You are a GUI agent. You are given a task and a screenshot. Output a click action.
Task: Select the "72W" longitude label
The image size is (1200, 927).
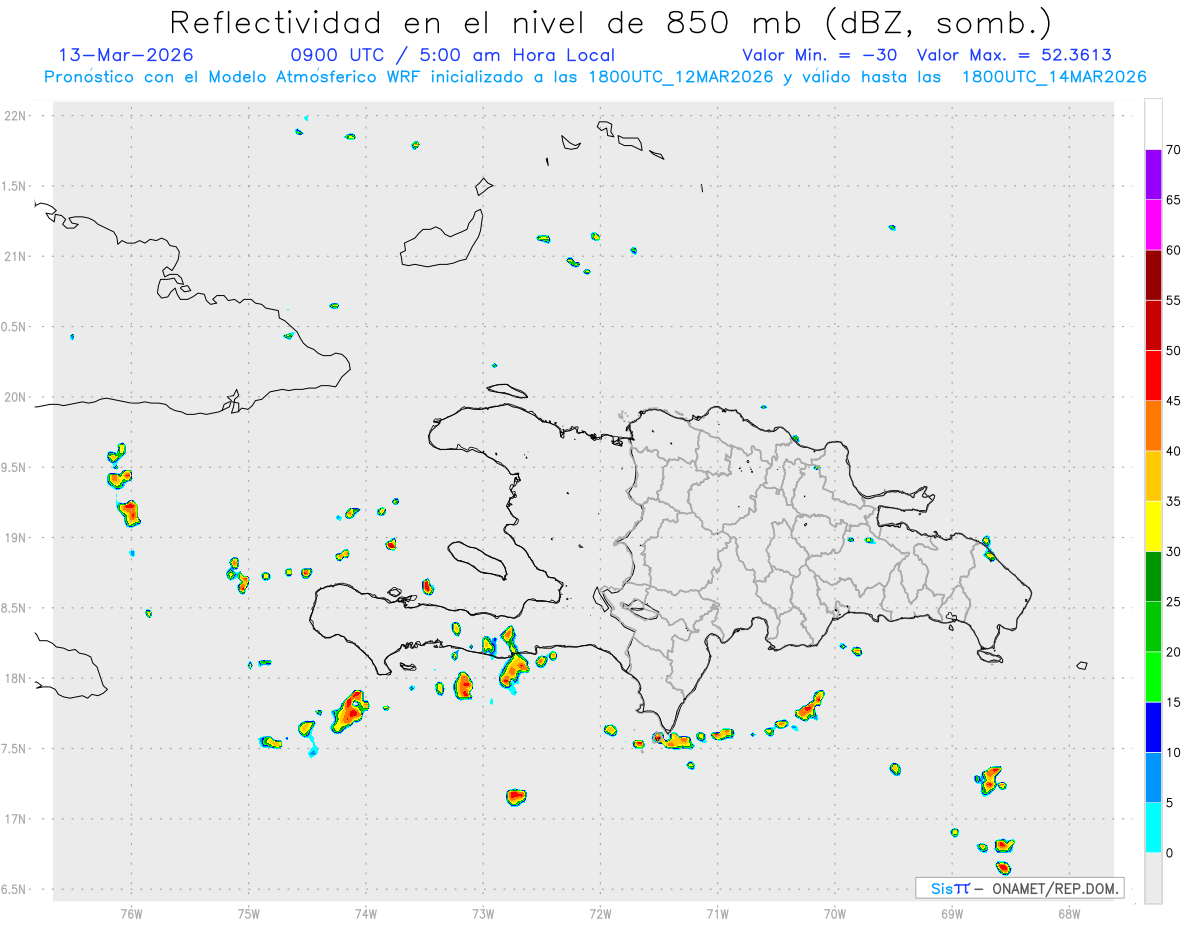(600, 913)
